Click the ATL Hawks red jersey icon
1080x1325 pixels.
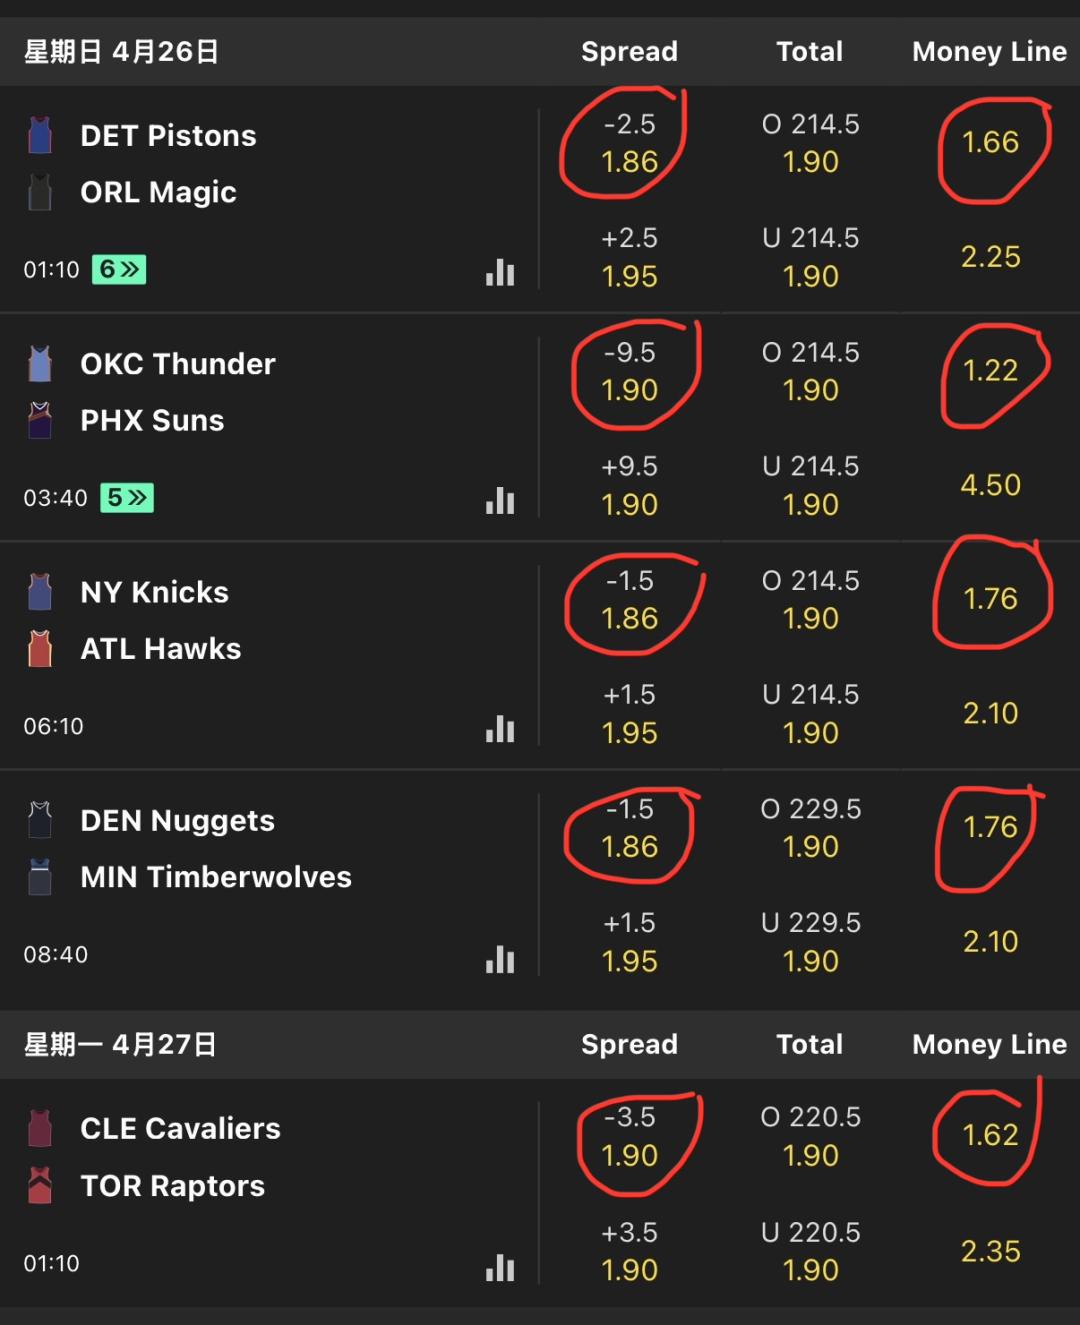tap(40, 648)
